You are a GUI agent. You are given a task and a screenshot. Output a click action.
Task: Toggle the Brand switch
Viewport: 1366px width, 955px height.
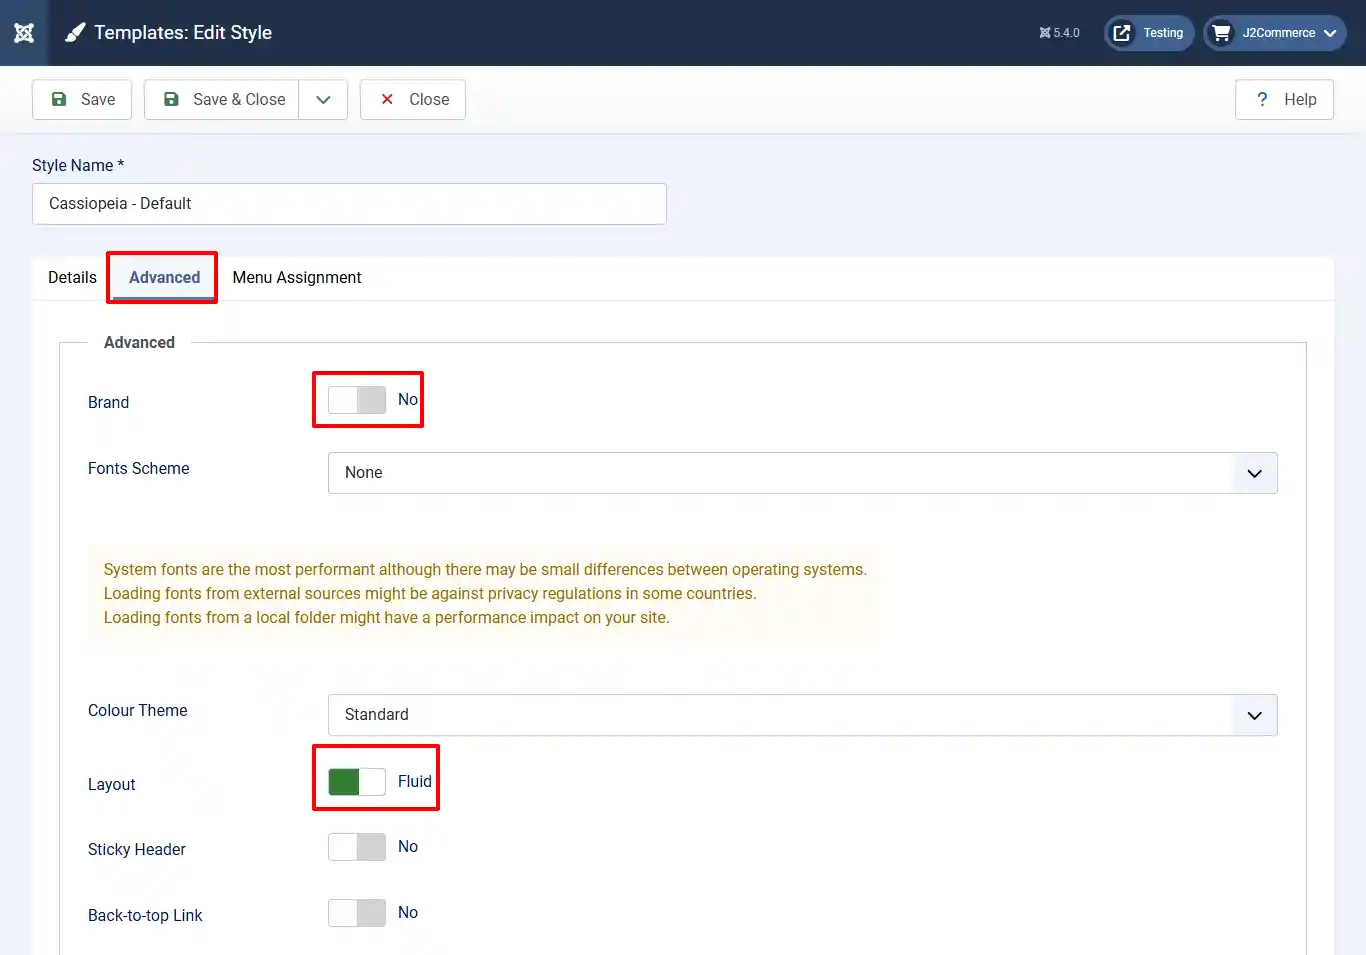click(357, 400)
